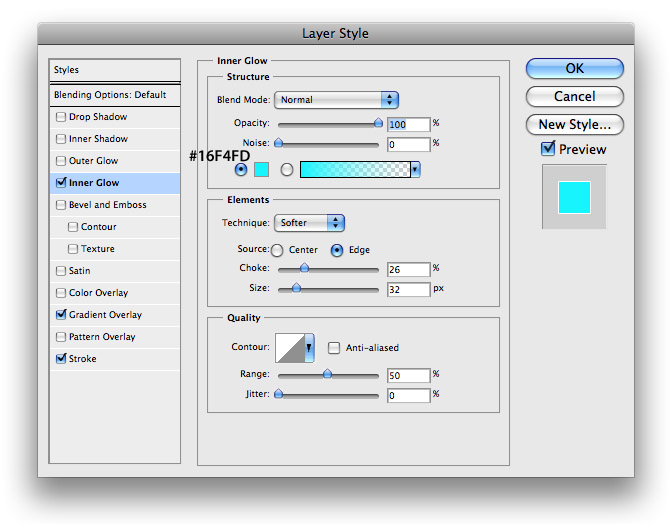Open Bevel and Emboss settings by label
The height and width of the screenshot is (524, 672).
coord(108,205)
